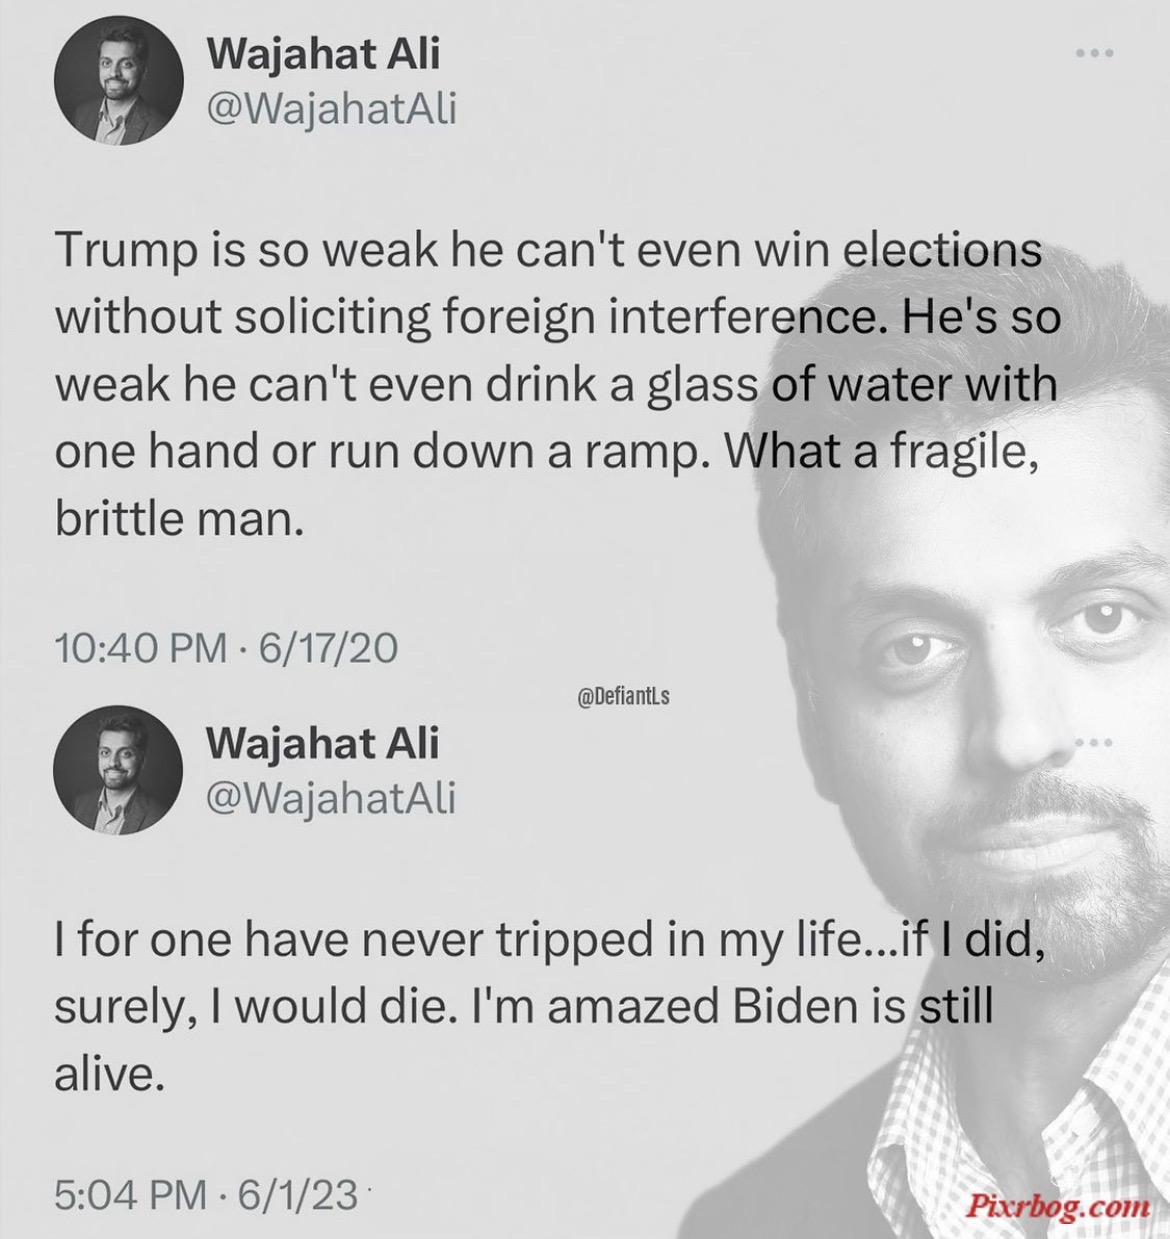Open the Pixrbog.com watermark link
Screen dimensions: 1170x1239
coord(1056,1205)
